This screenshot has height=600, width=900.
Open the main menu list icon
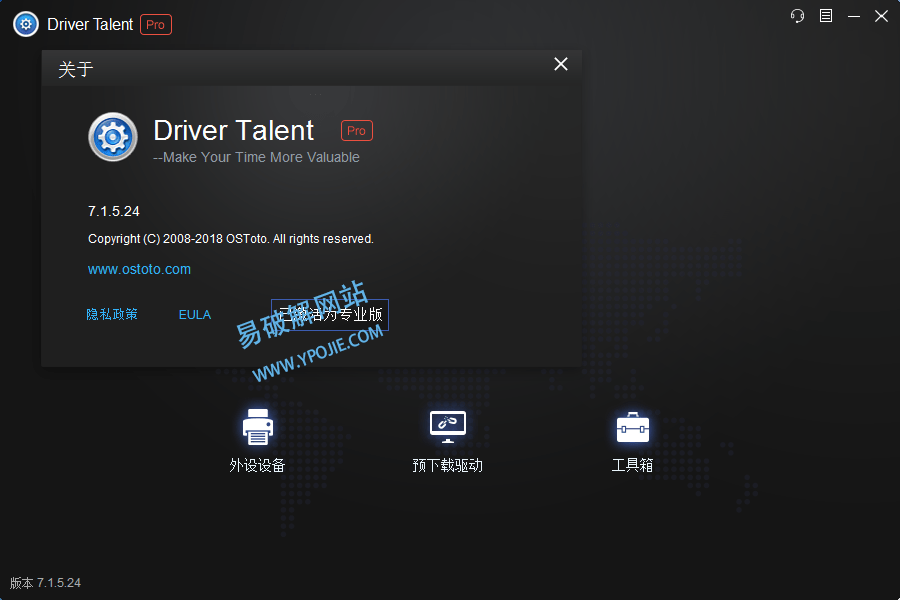pyautogui.click(x=826, y=16)
